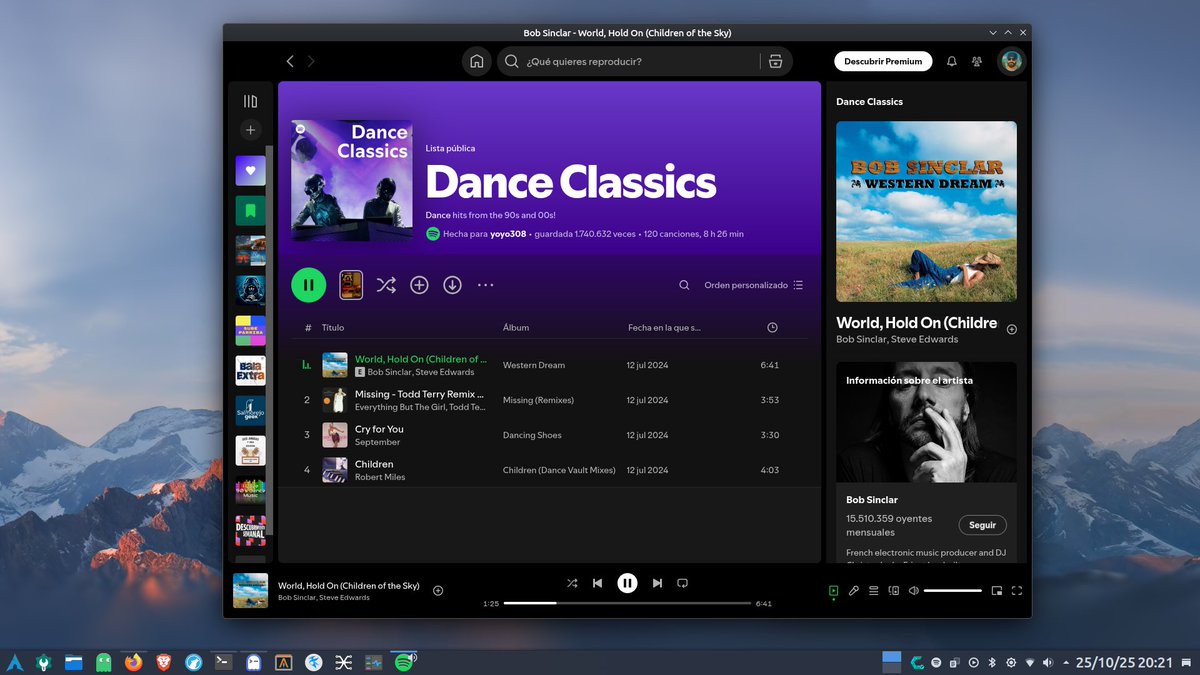This screenshot has height=675, width=1200.
Task: Pause playlist with green button
Action: click(x=308, y=285)
